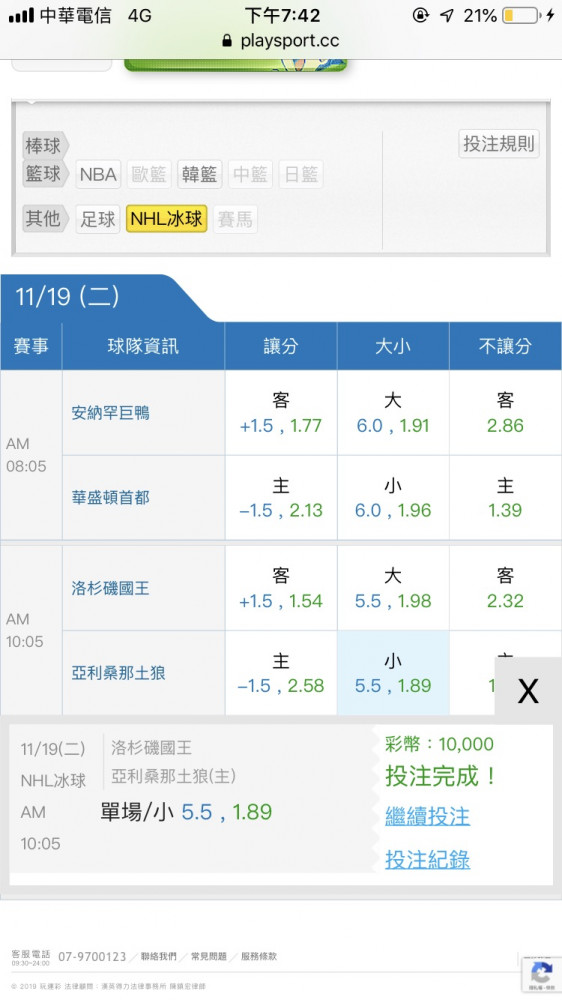Close the bet slip with X button
Screen dimensions: 562x1000
pyautogui.click(x=528, y=690)
